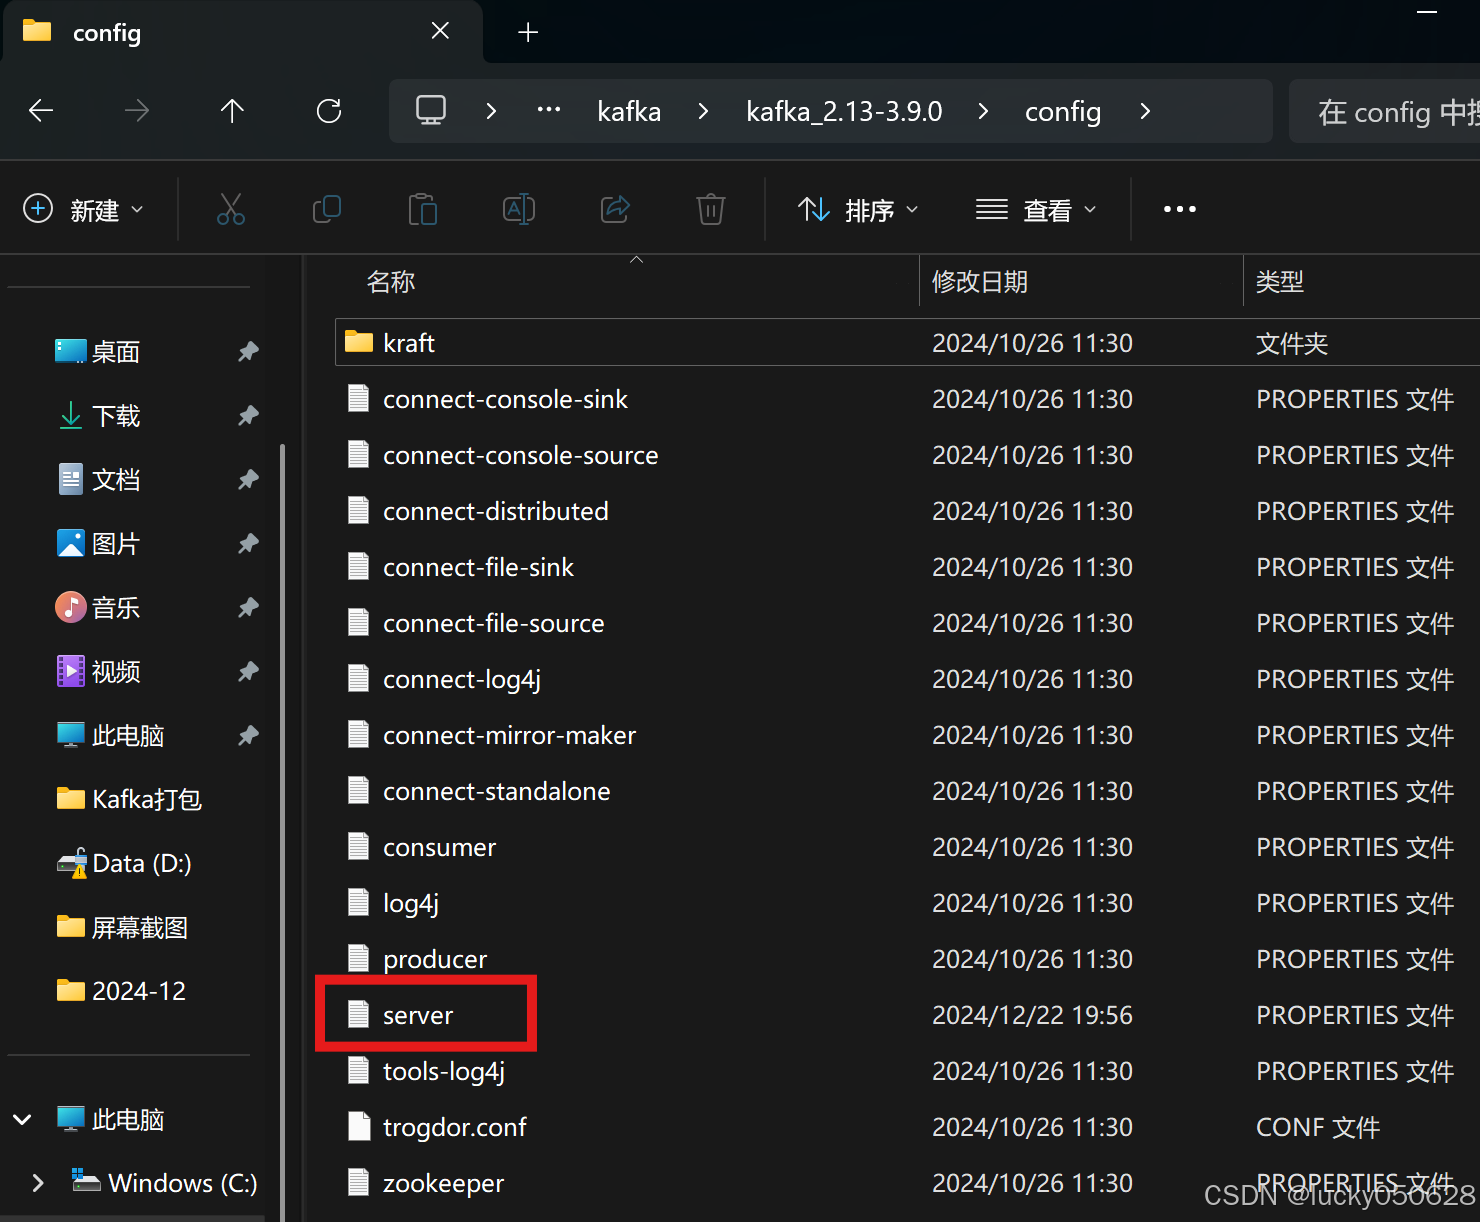This screenshot has width=1480, height=1222.
Task: Go forward with the right arrow button
Action: [137, 111]
